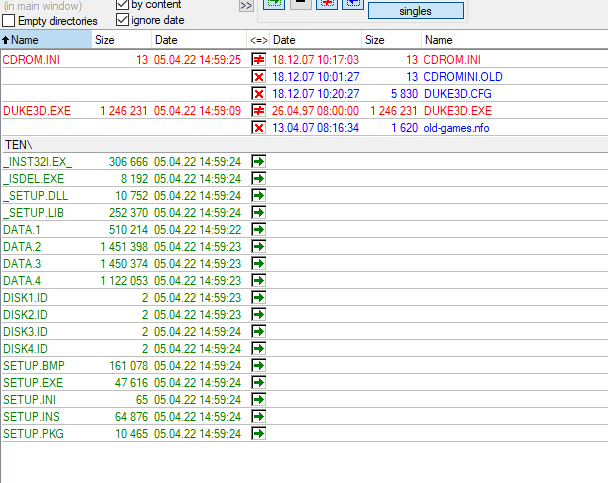Click the red X icon for CDROMINI.OLD

coord(258,77)
